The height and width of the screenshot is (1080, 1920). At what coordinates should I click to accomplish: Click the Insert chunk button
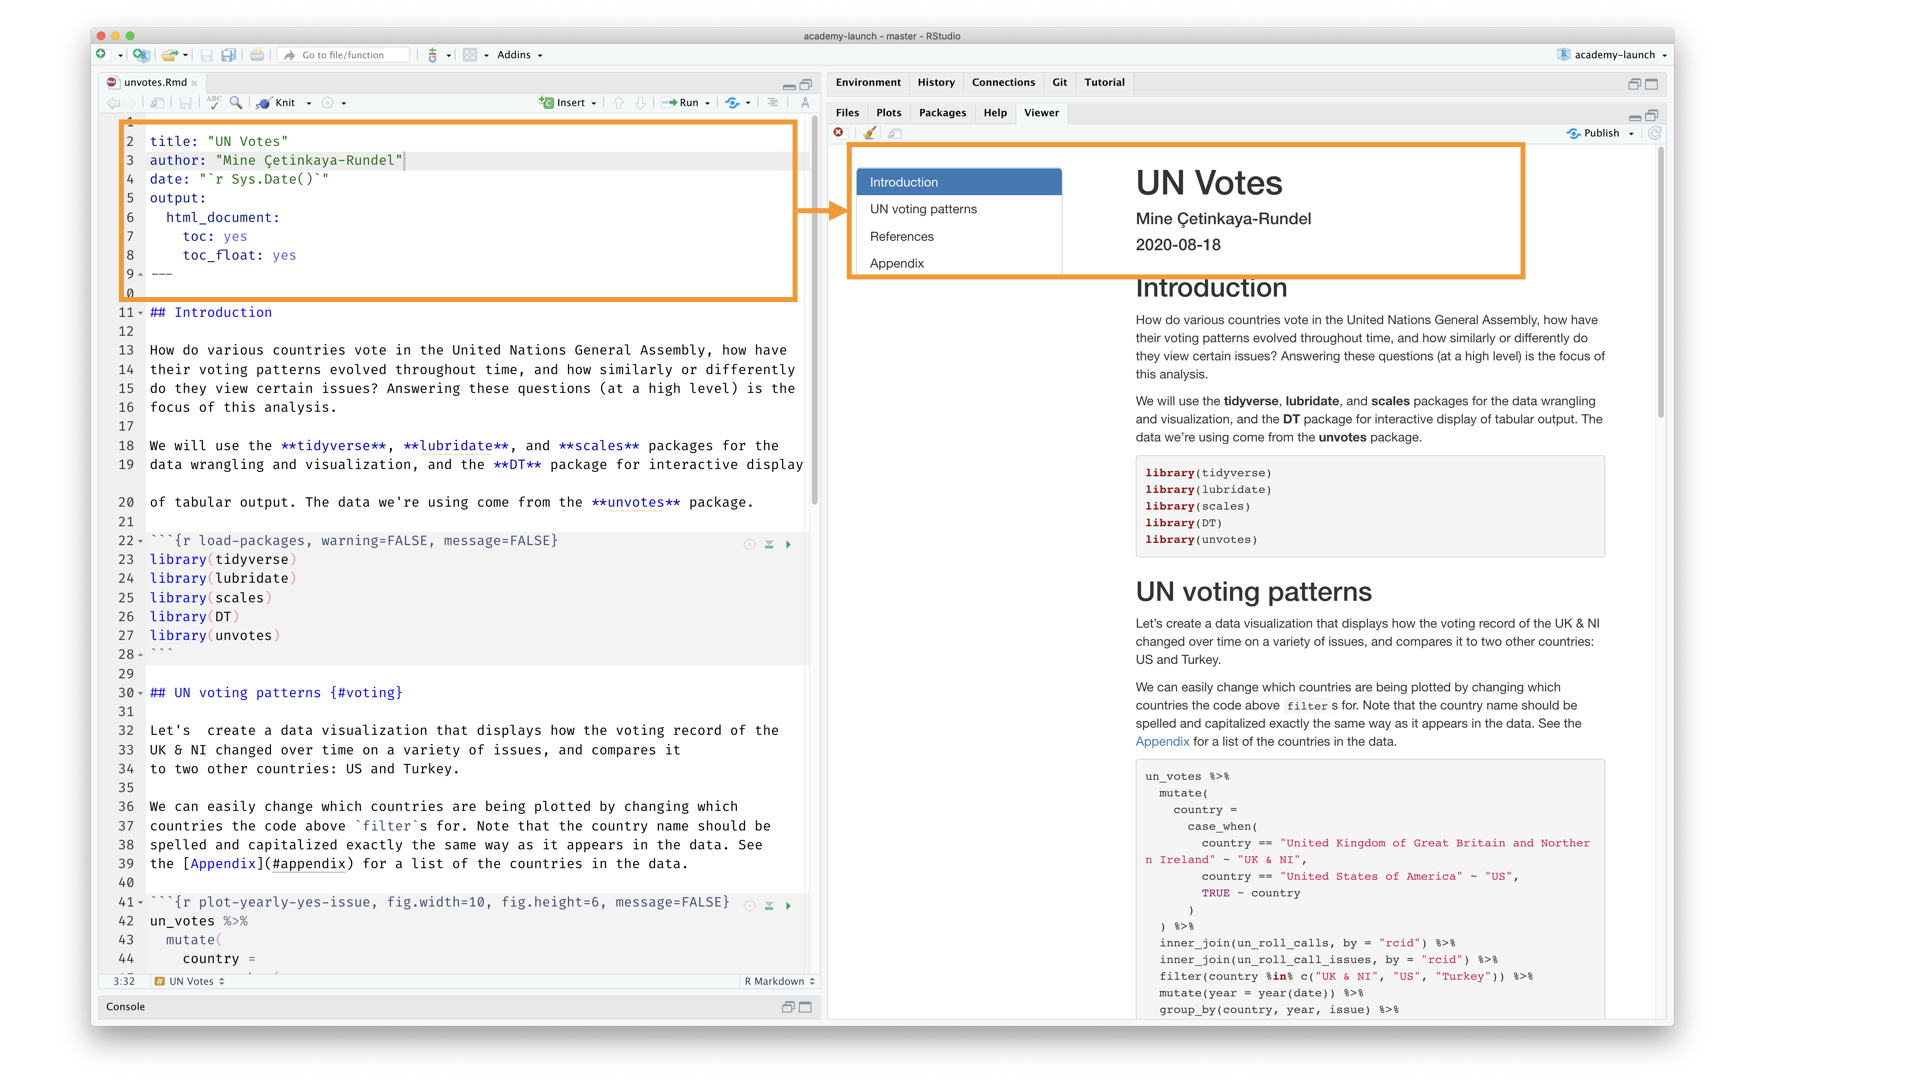pos(567,103)
